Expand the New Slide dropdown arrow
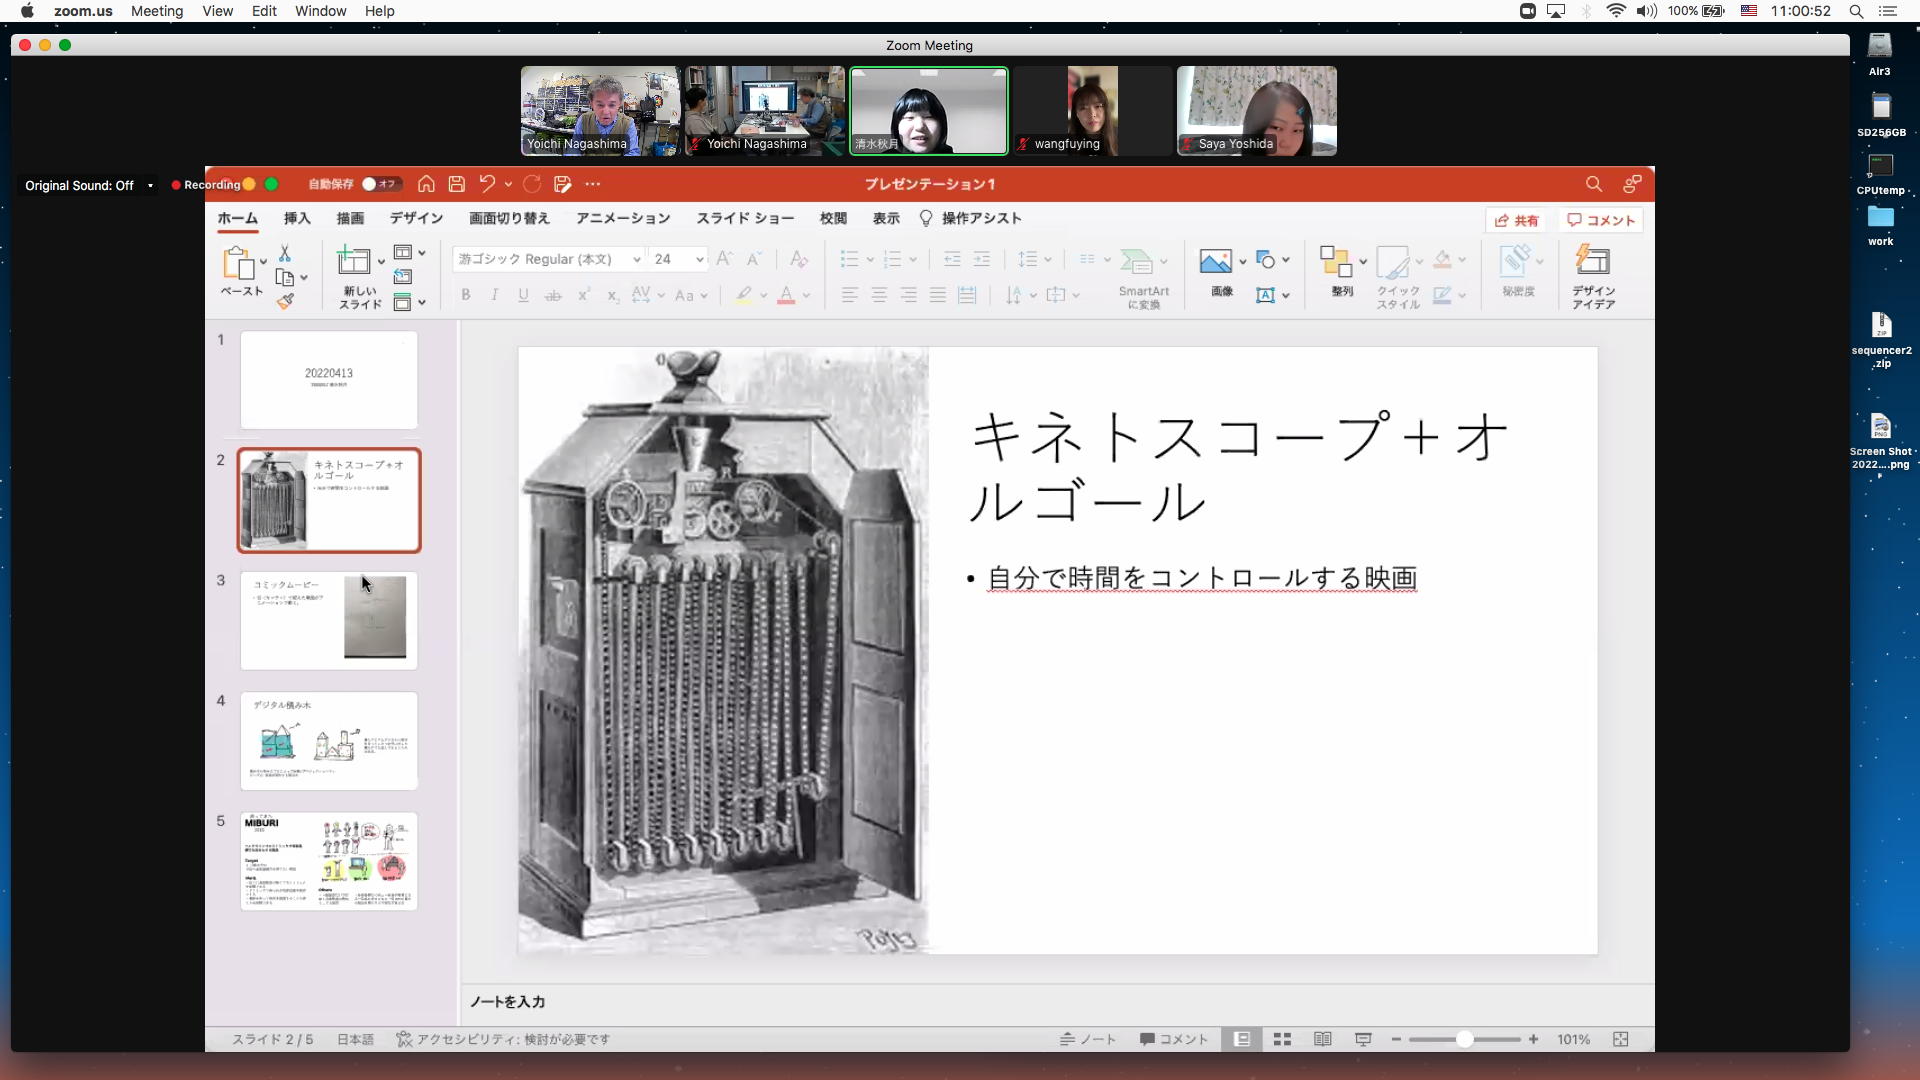Viewport: 1920px width, 1080px height. coord(381,262)
